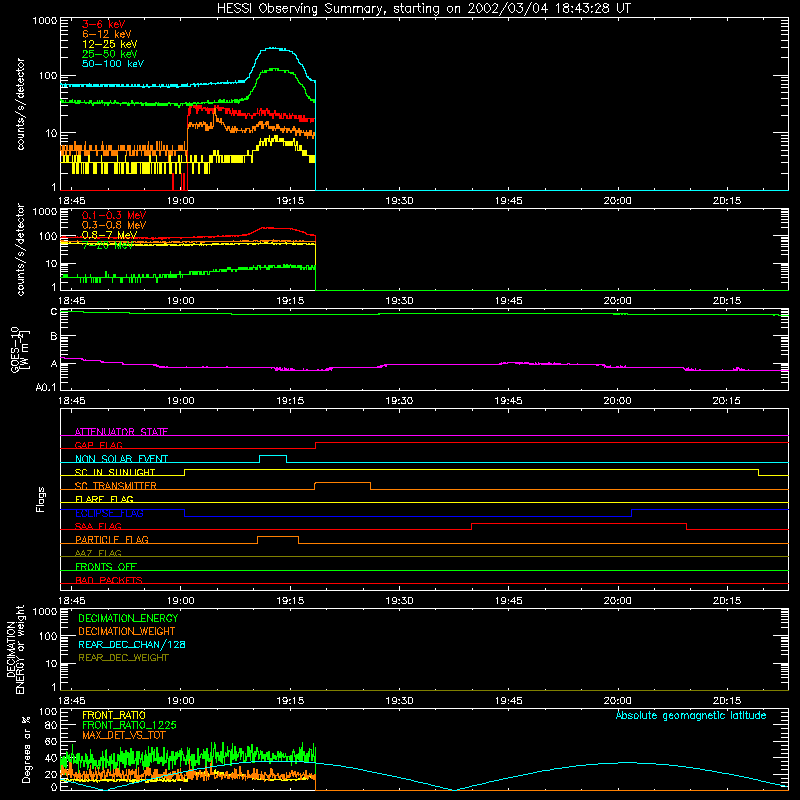
Task: Click the SC_TRANSMITTER flag label
Action: point(116,485)
